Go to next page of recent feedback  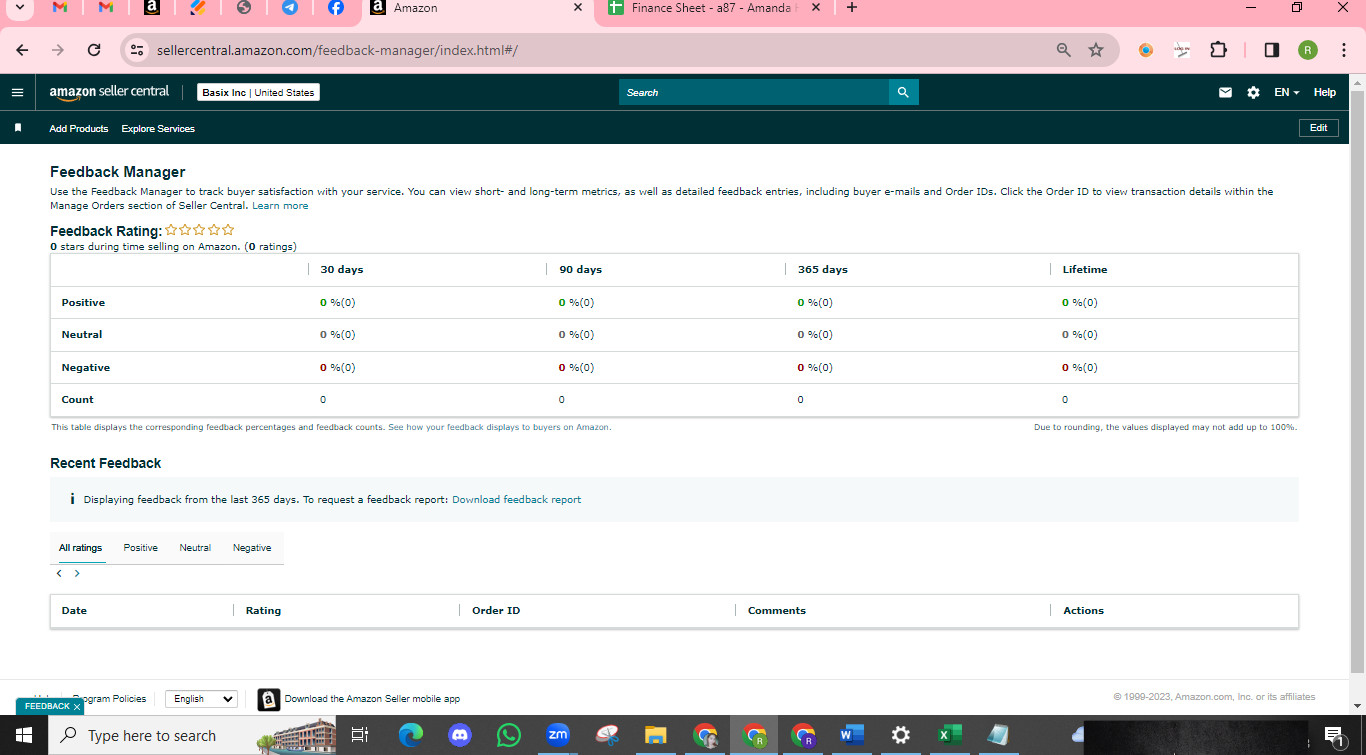(77, 573)
